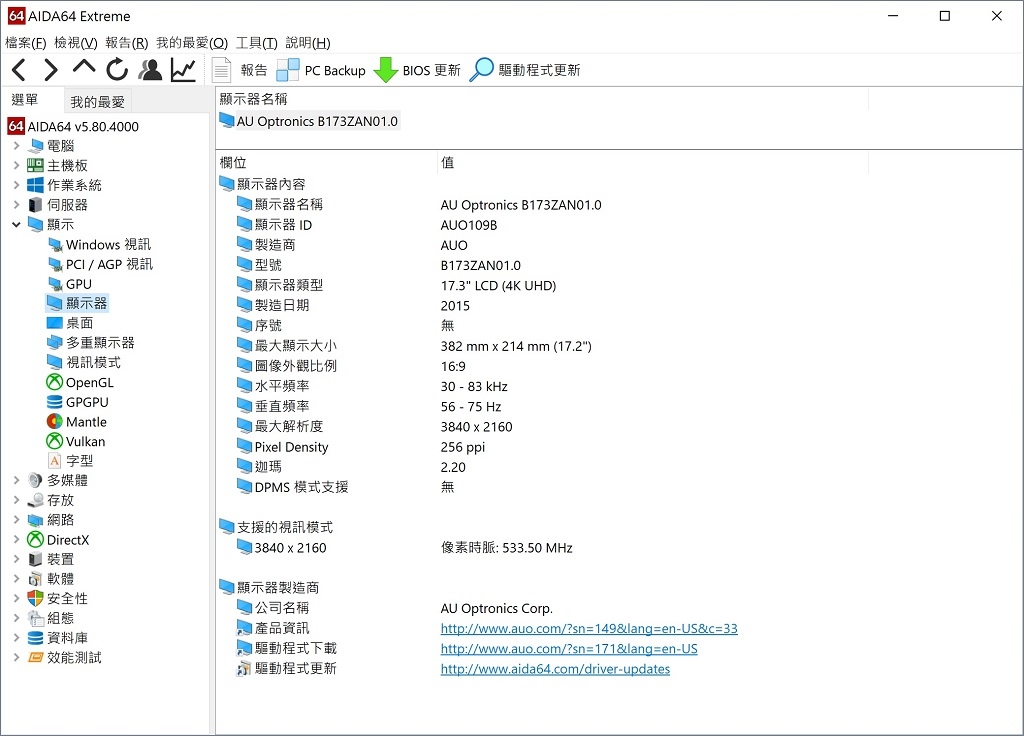Open the 驅動程式下載 auo.com link
The height and width of the screenshot is (736, 1024).
point(569,648)
